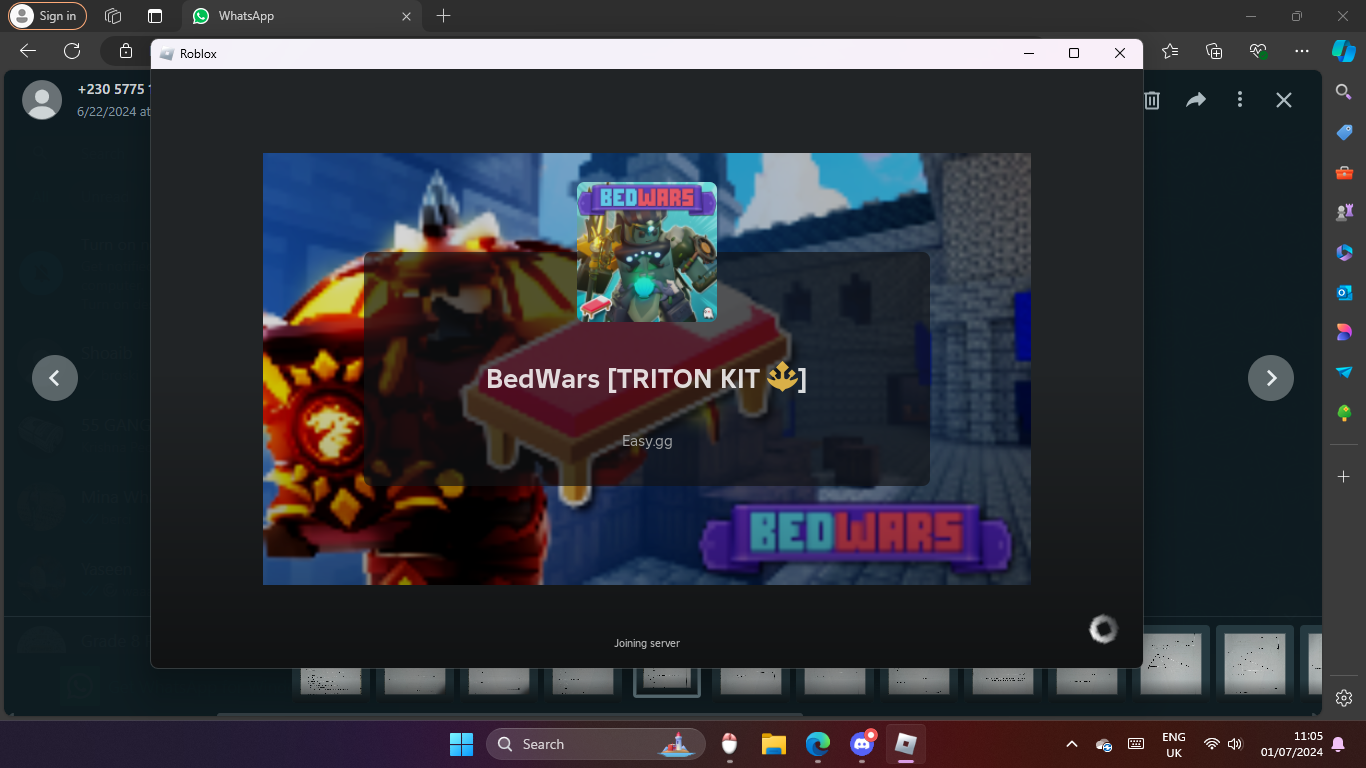The height and width of the screenshot is (768, 1366).
Task: Sign in to the Edge profile
Action: tap(48, 16)
